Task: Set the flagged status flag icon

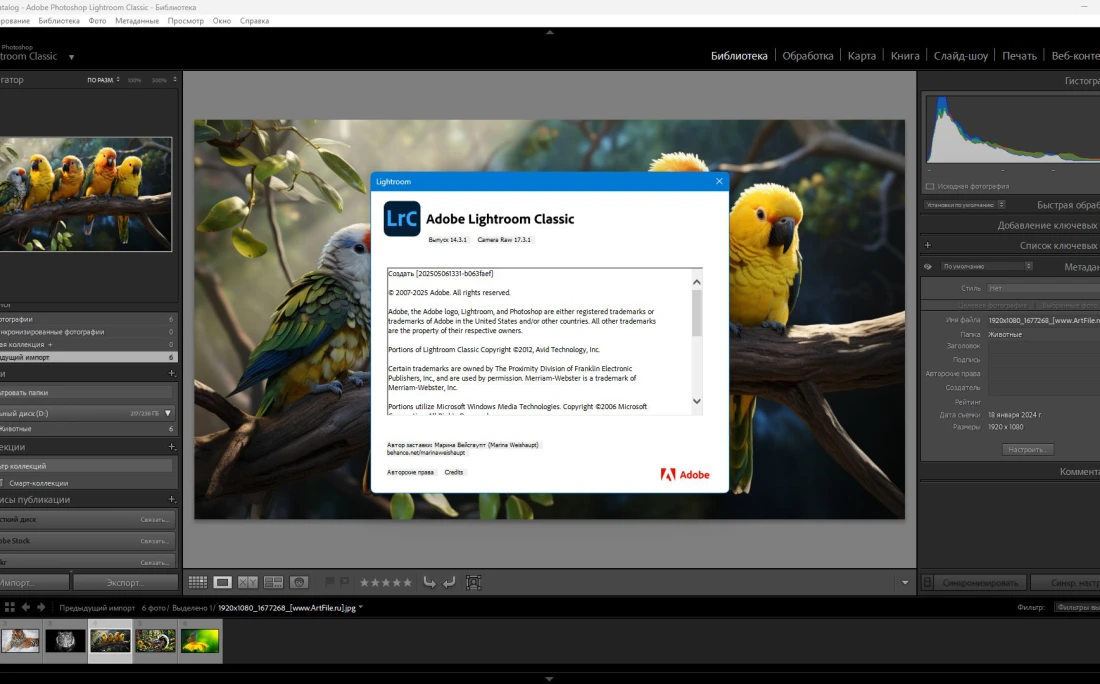Action: coord(329,582)
